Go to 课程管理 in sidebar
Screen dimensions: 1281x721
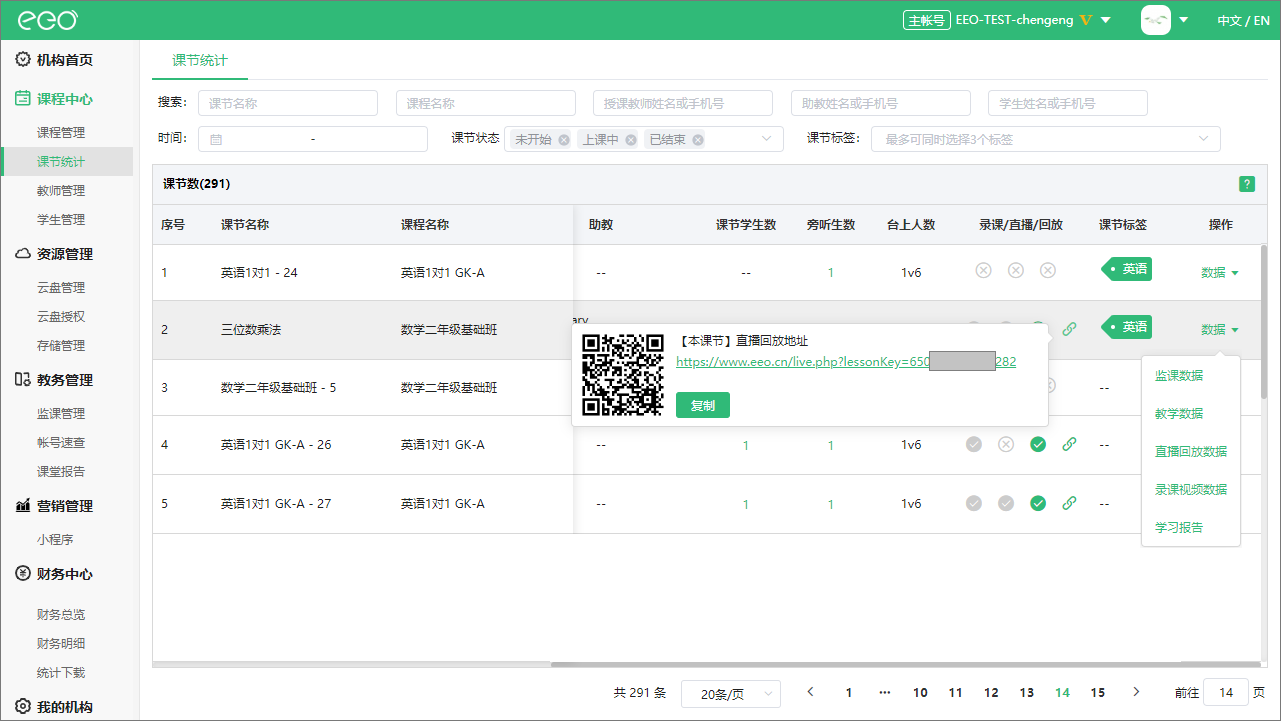(x=61, y=132)
